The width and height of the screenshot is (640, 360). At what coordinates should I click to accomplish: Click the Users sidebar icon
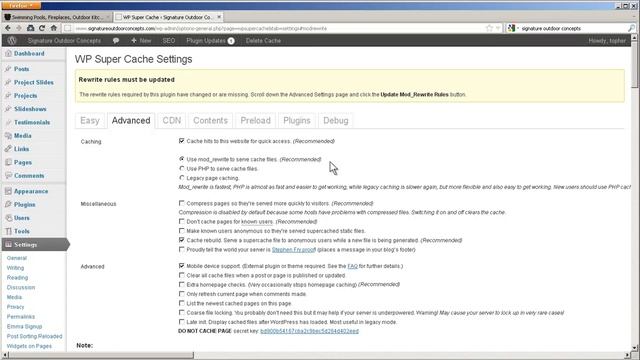pos(8,218)
